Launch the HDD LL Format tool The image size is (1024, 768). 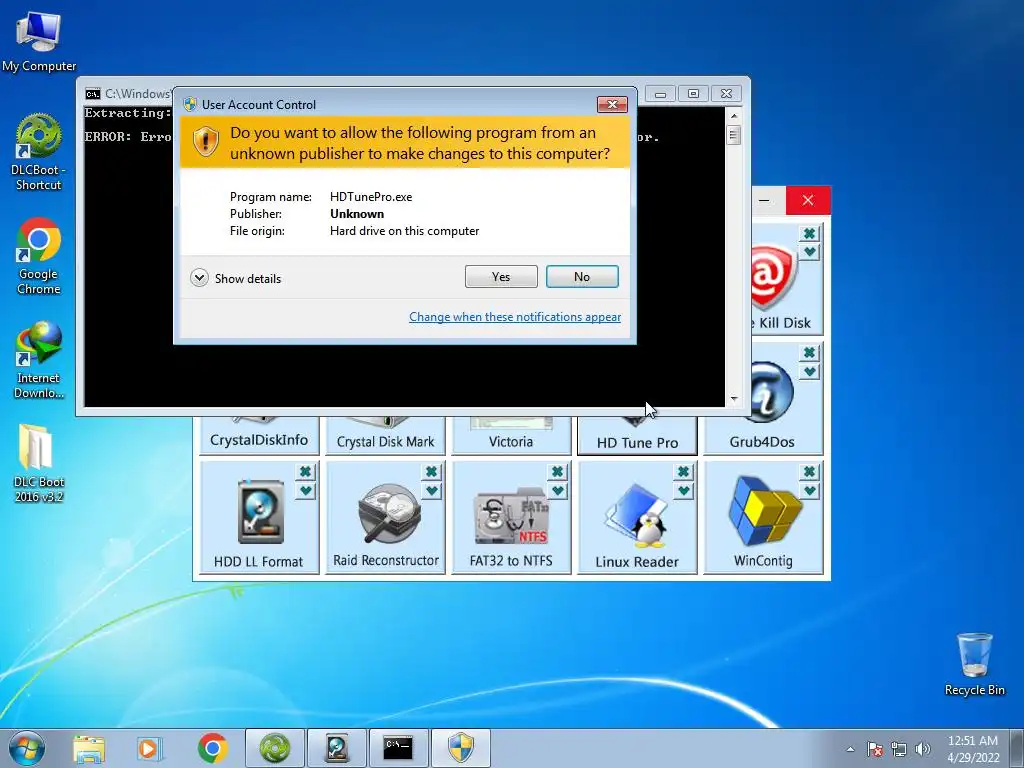tap(259, 518)
